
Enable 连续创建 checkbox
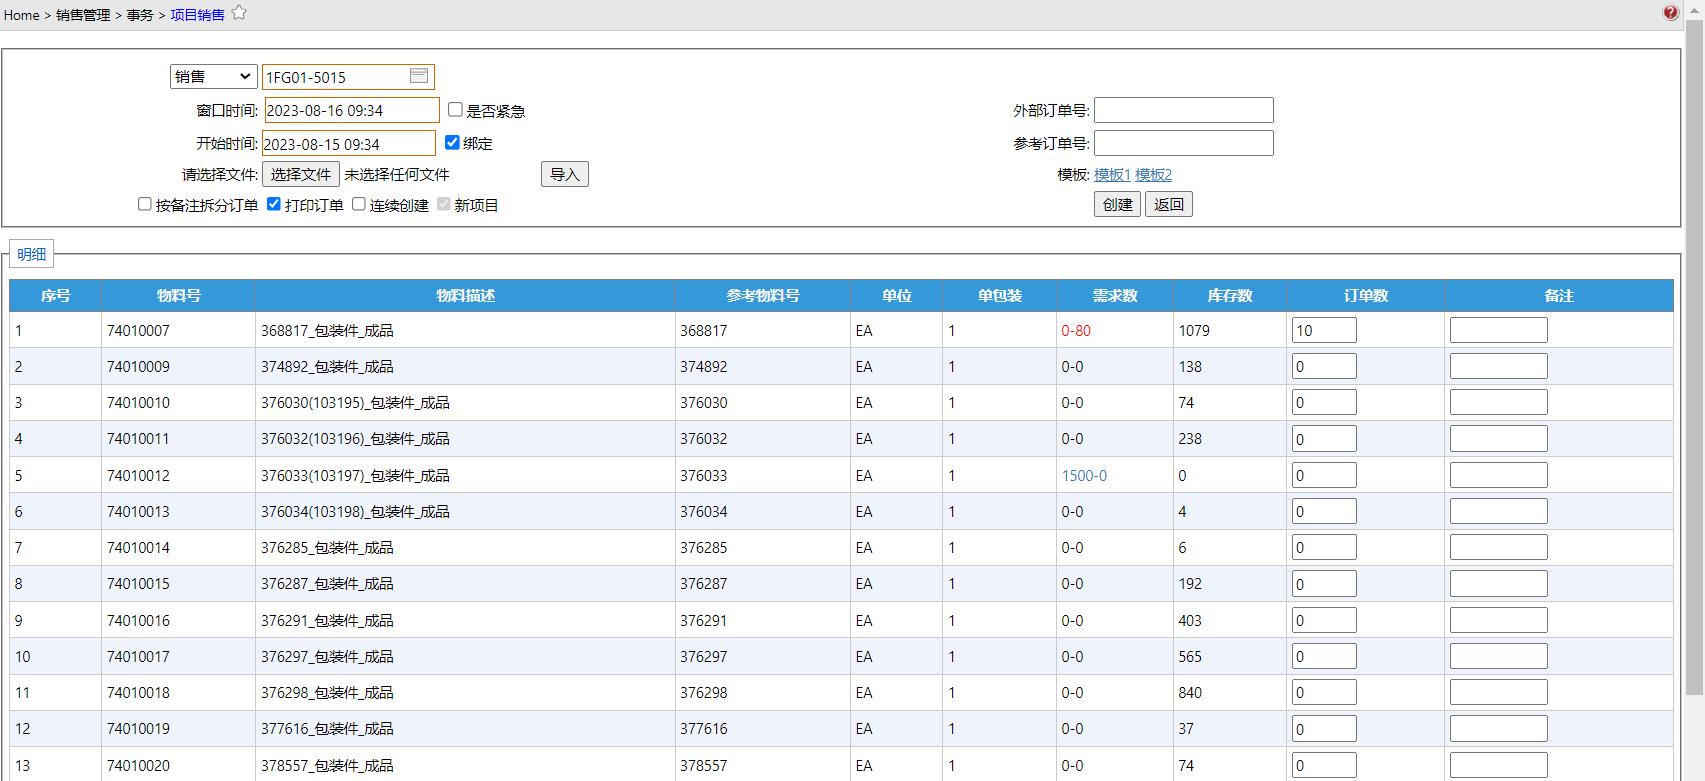click(358, 204)
